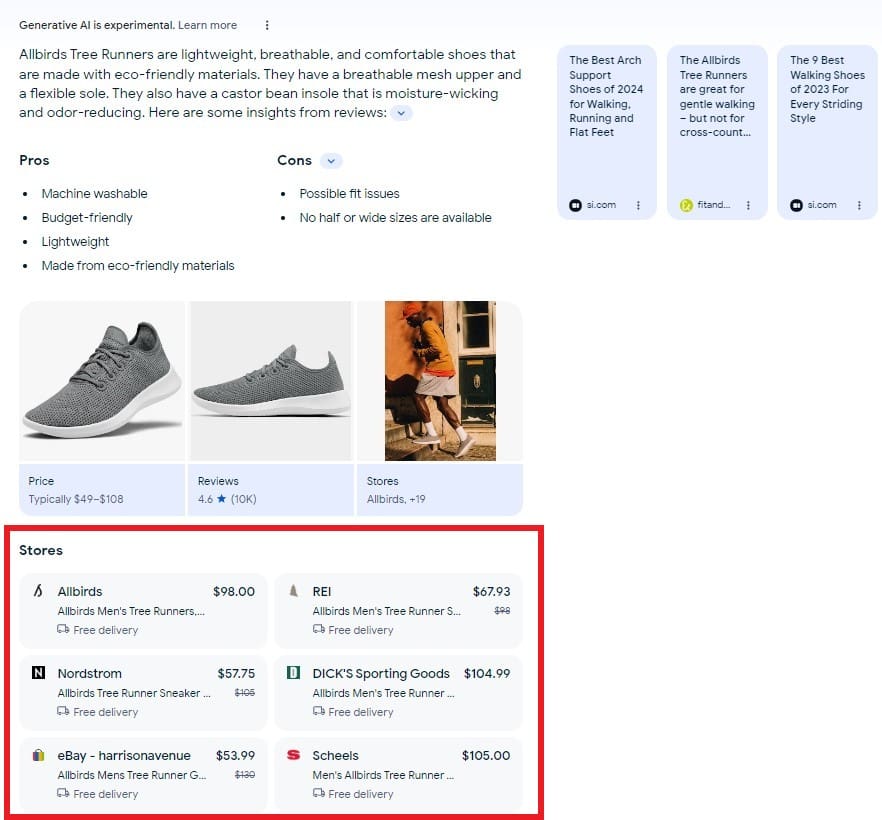
Task: Expand the Cons section chevron
Action: (331, 161)
